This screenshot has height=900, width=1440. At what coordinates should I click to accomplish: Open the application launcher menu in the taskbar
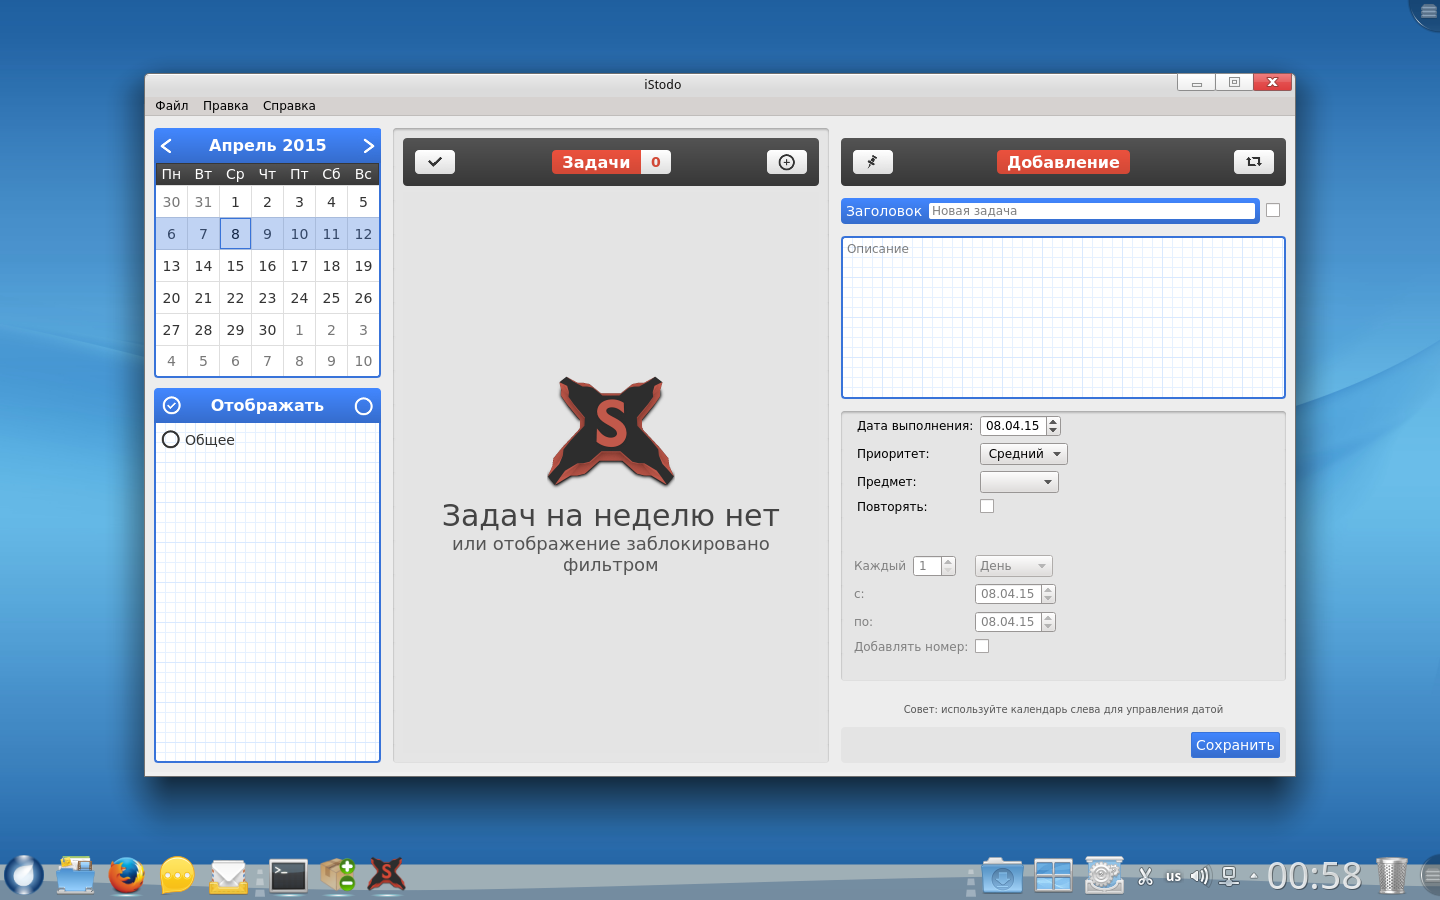tap(24, 875)
